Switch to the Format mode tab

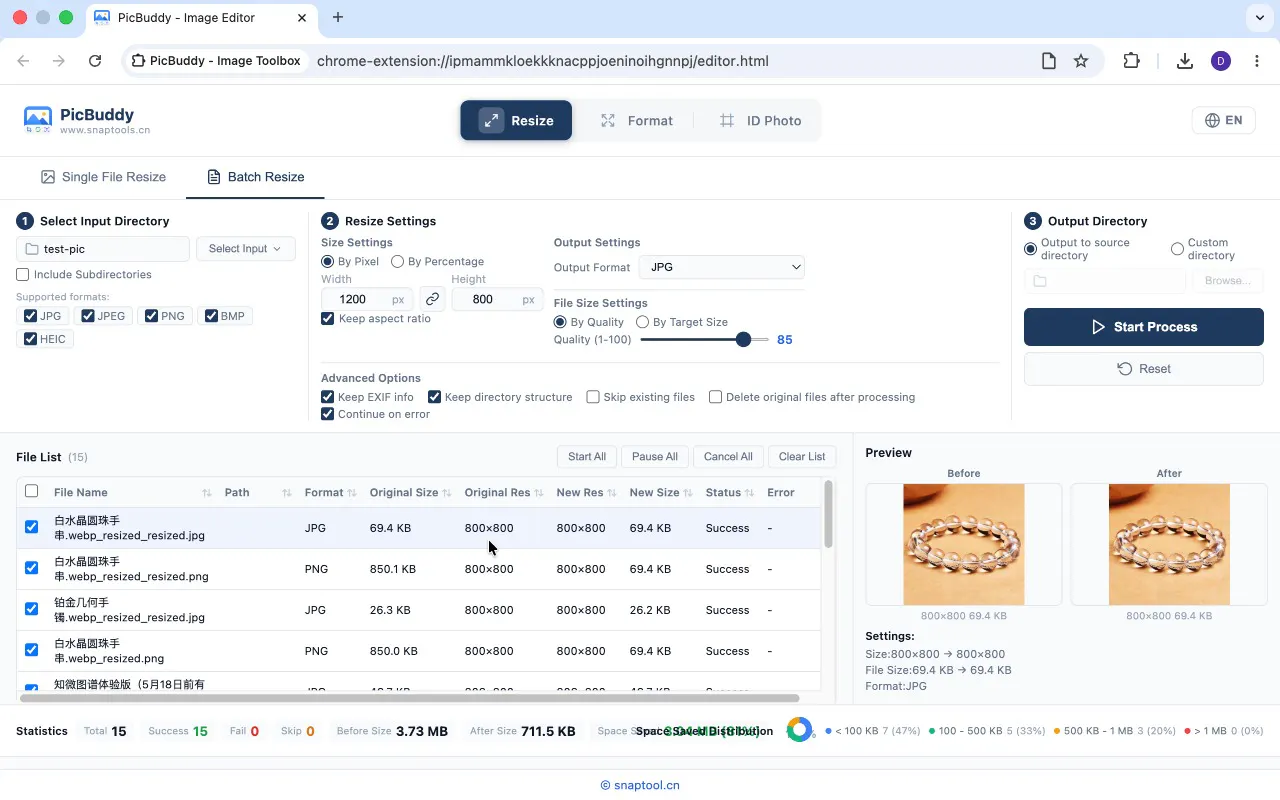pos(637,120)
